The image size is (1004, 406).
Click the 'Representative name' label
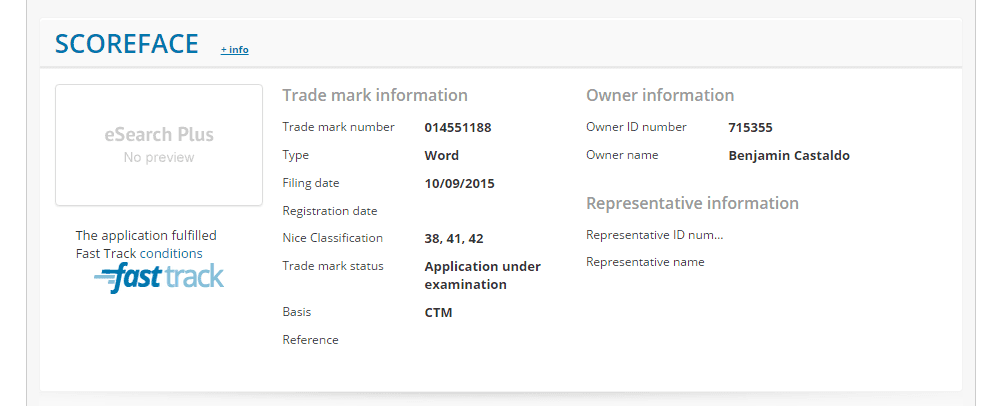[645, 262]
